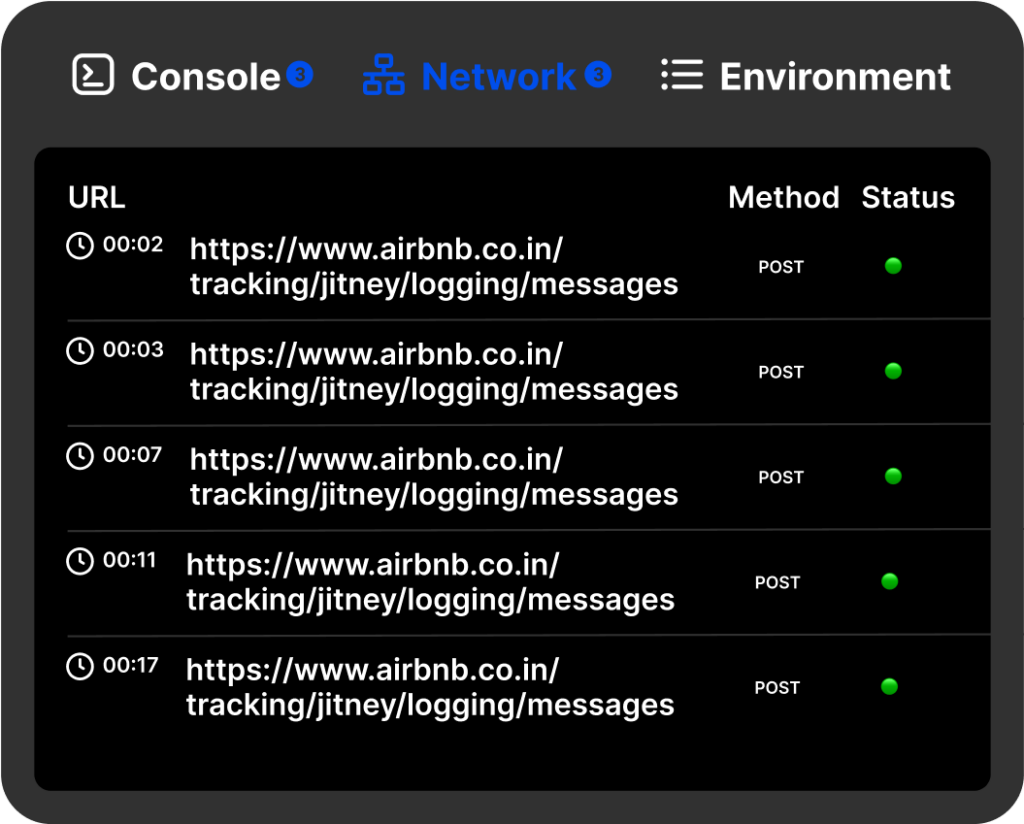Click the Network notification count badge

point(598,74)
